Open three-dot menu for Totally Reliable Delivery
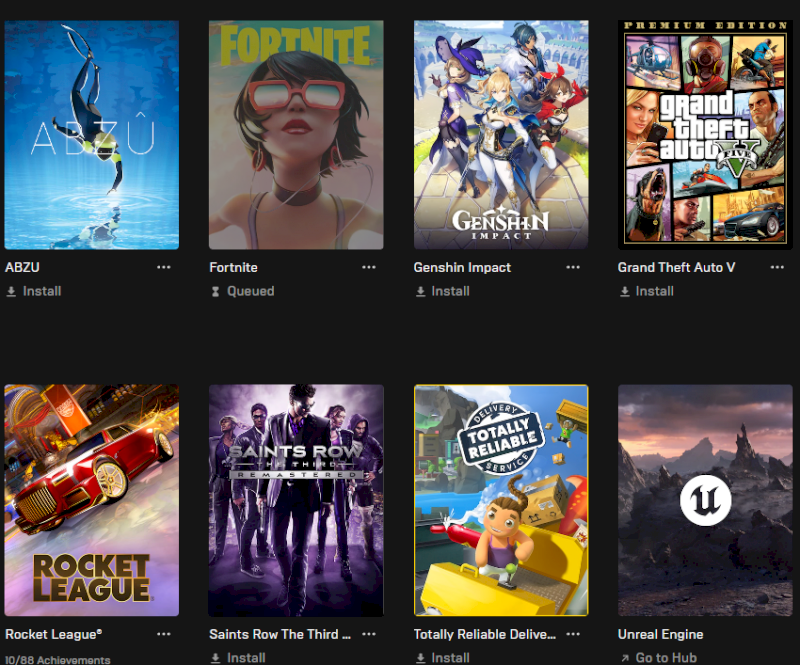 573,634
